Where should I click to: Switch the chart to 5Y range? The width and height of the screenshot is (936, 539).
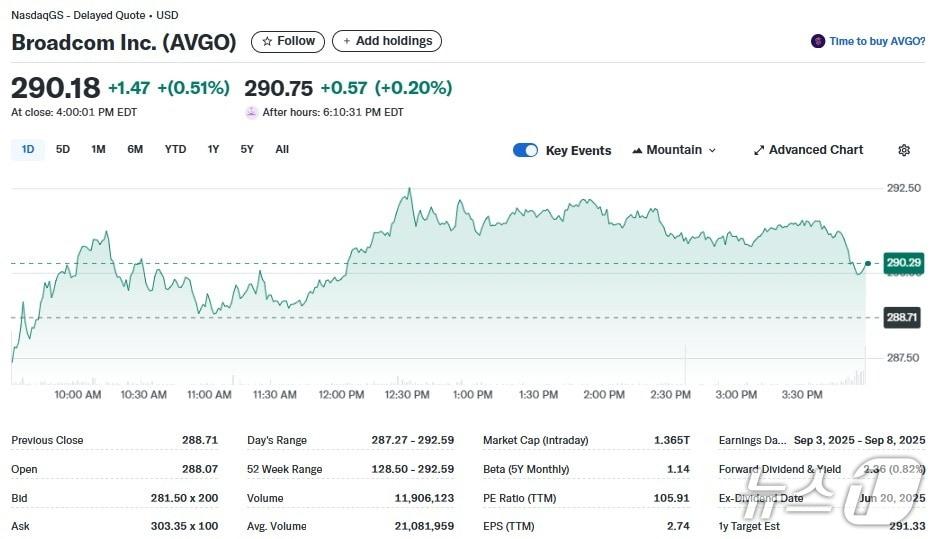click(247, 149)
